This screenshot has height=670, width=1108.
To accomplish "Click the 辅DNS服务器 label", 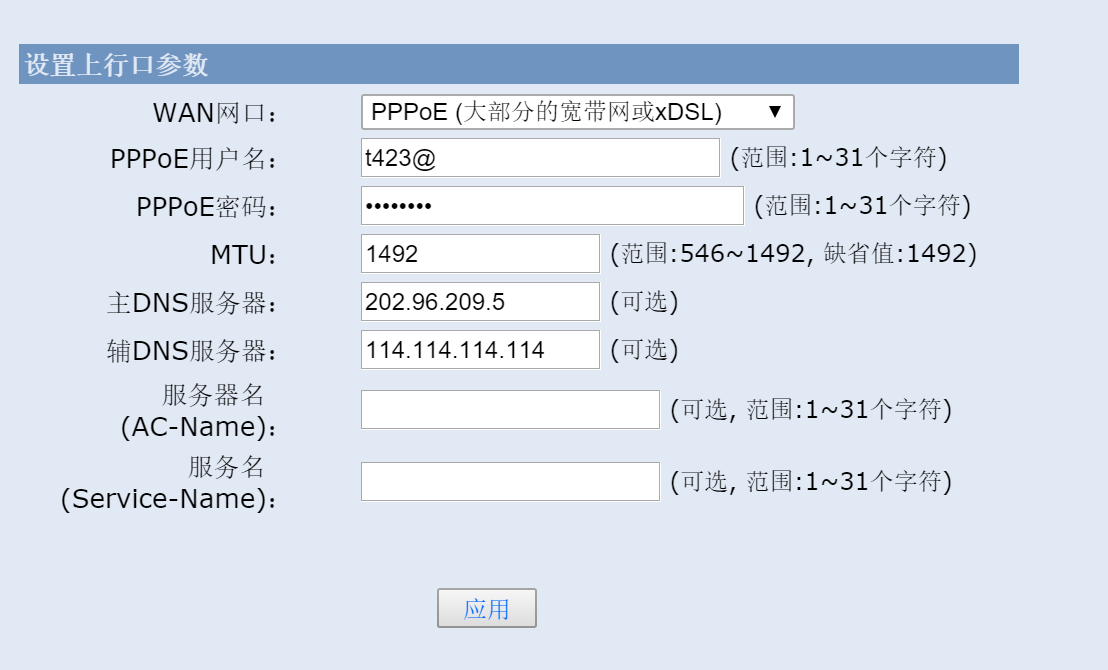I will click(191, 351).
